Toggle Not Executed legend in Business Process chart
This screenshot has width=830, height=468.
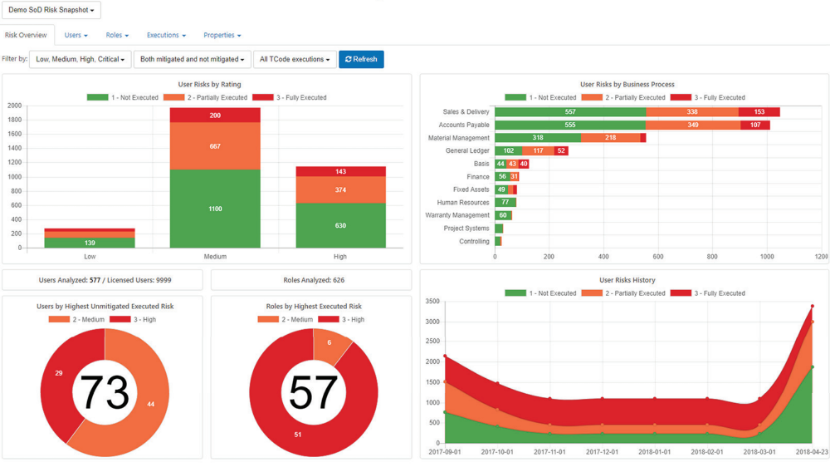coord(540,97)
